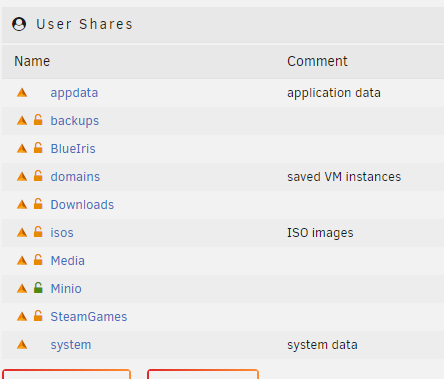
Task: Open the domains share link
Action: pos(75,177)
